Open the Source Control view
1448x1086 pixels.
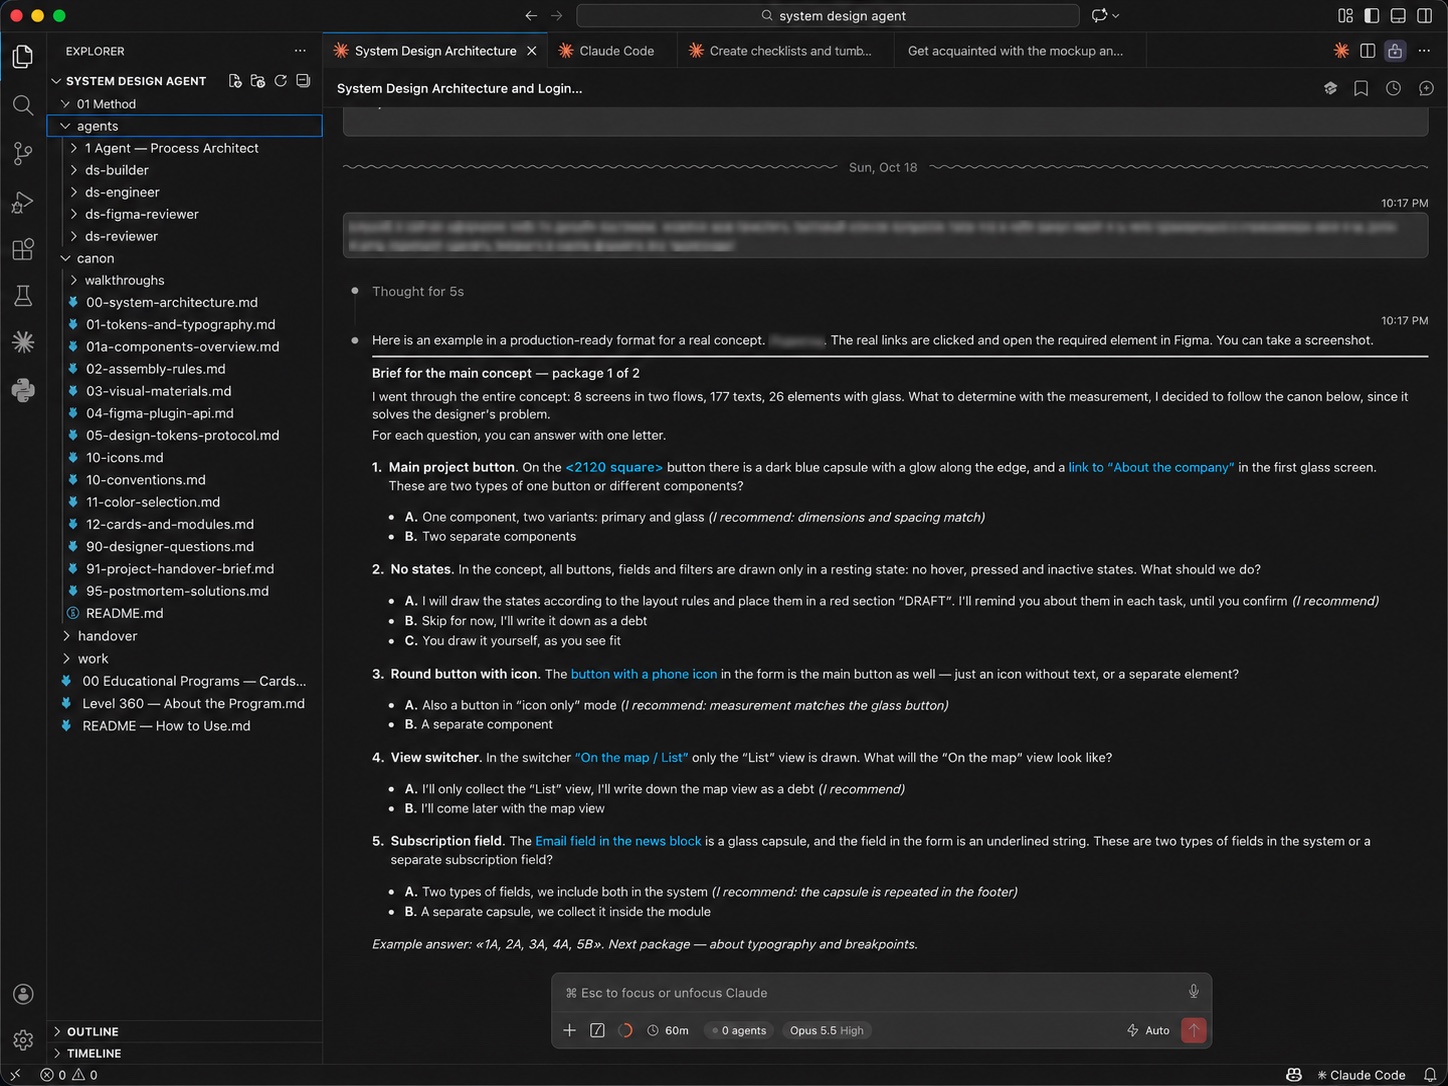(x=22, y=153)
